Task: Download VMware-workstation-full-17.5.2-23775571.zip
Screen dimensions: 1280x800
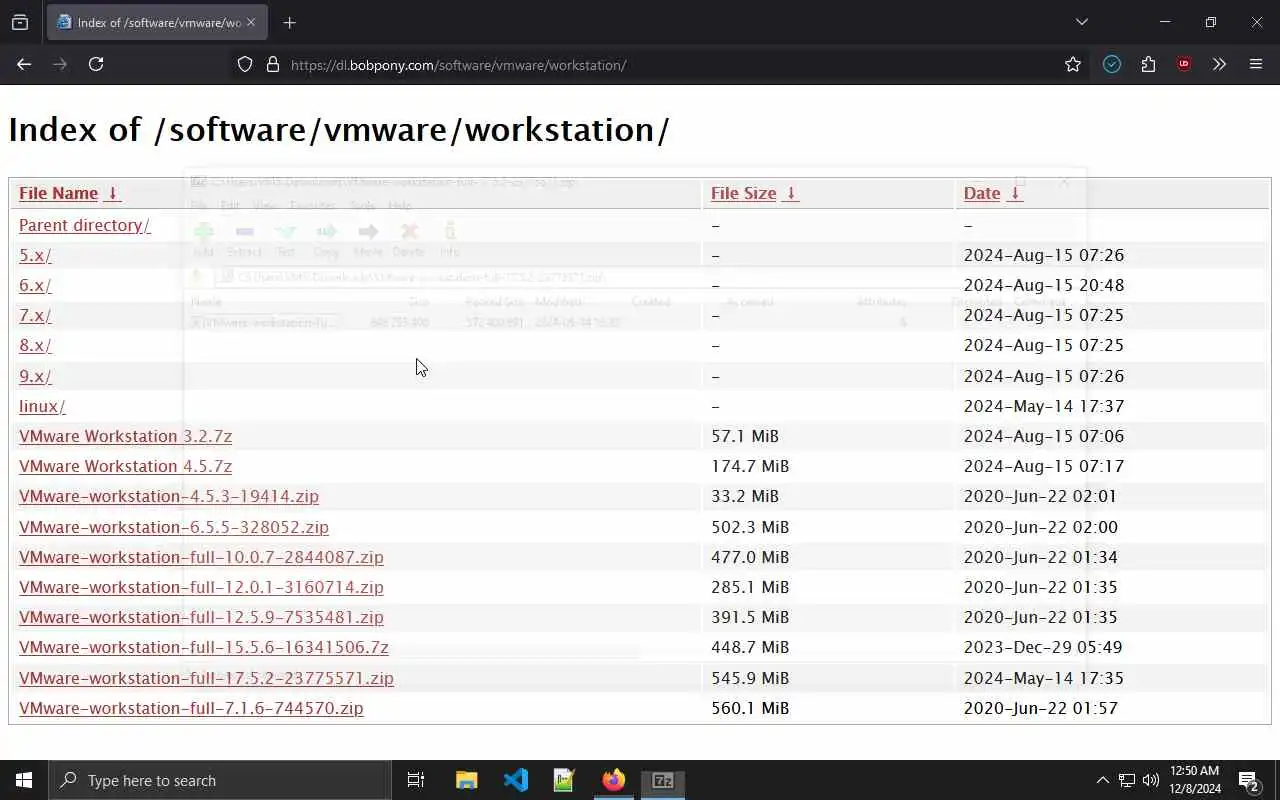Action: [206, 678]
